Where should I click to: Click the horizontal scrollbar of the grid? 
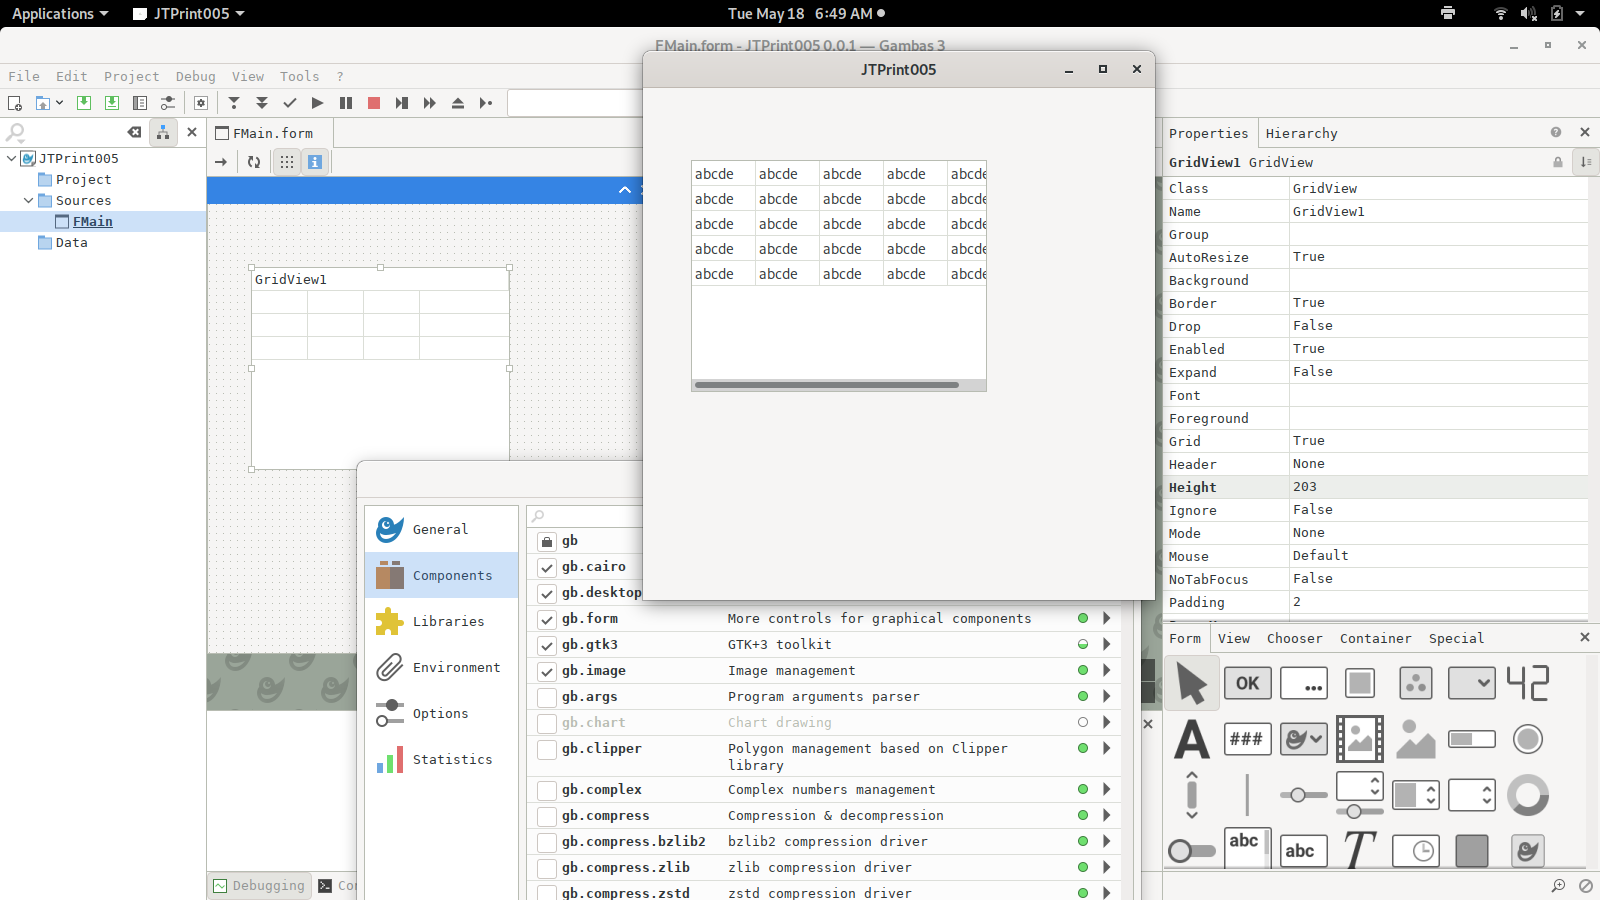point(826,385)
